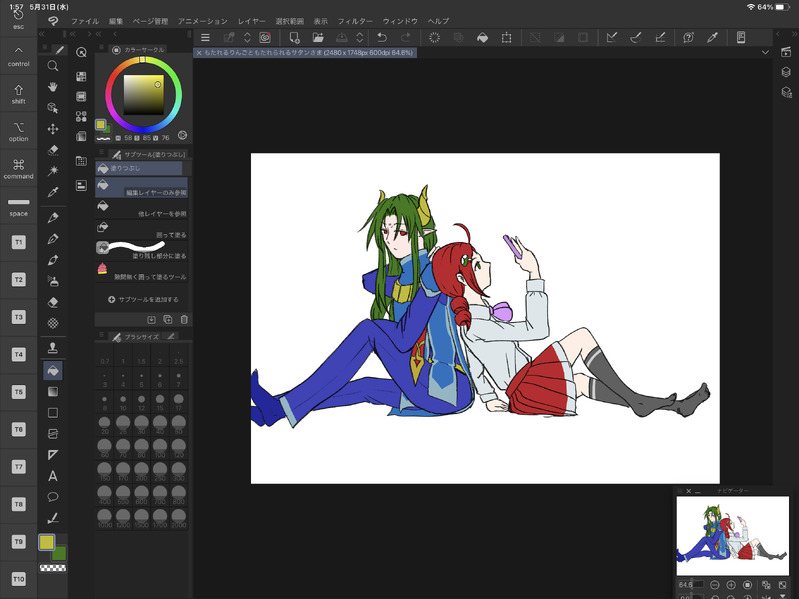The width and height of the screenshot is (799, 599).
Task: Select the Auto Select magic wand tool
Action: (53, 171)
